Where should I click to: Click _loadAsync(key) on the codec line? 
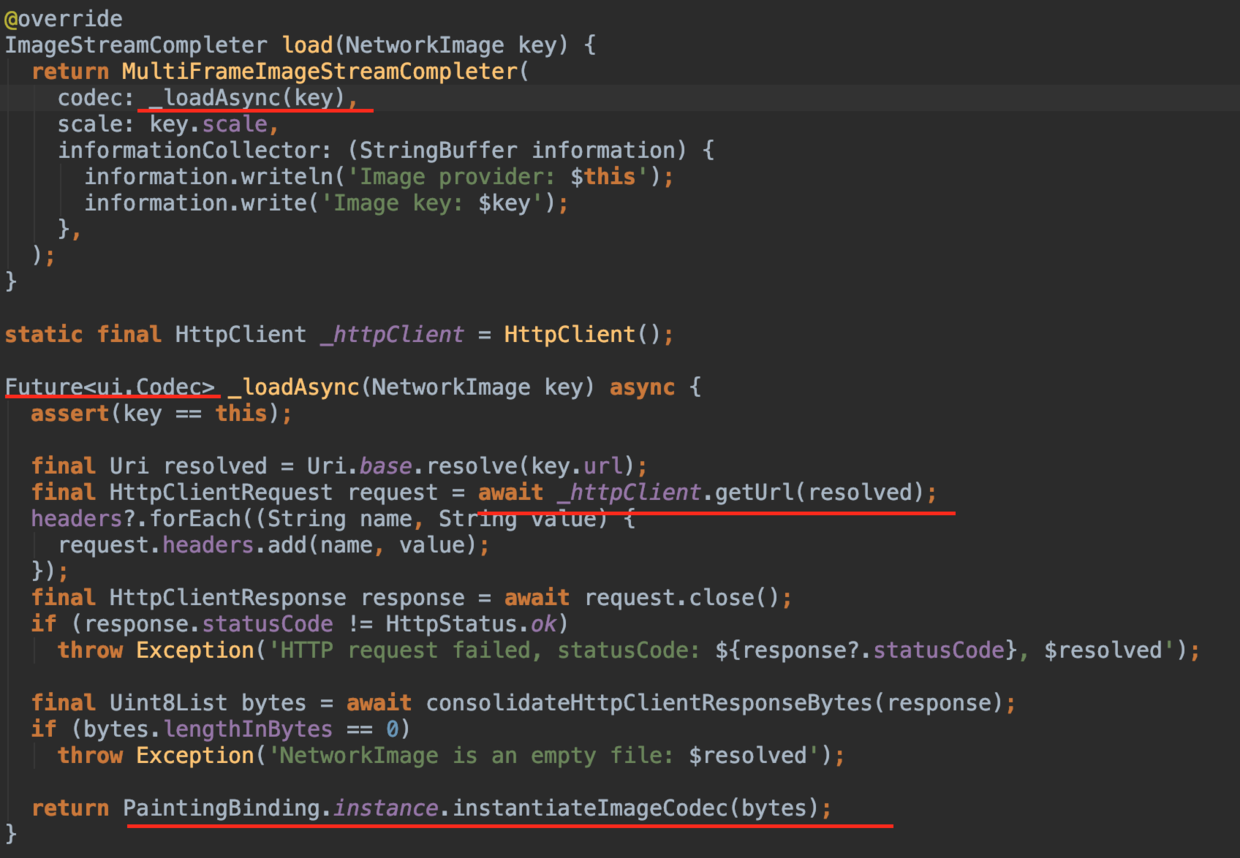pos(247,98)
